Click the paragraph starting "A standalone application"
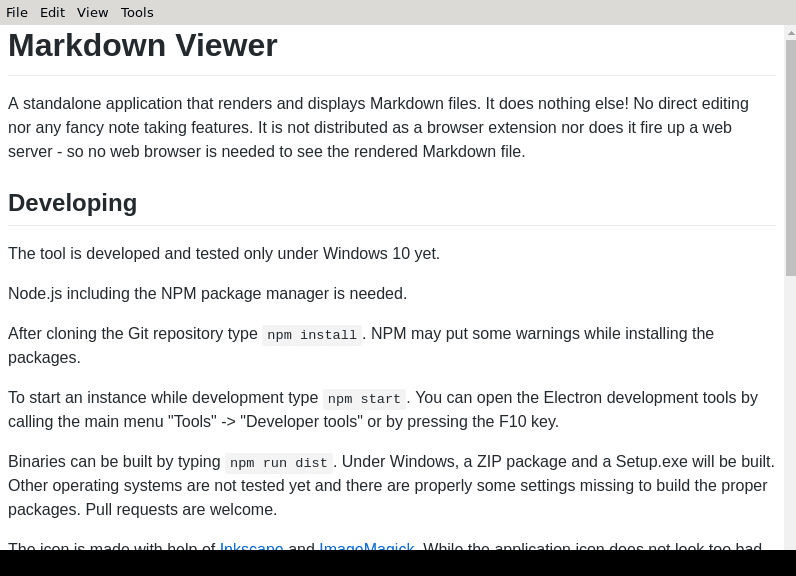Screen dimensions: 796x576 tap(378, 128)
